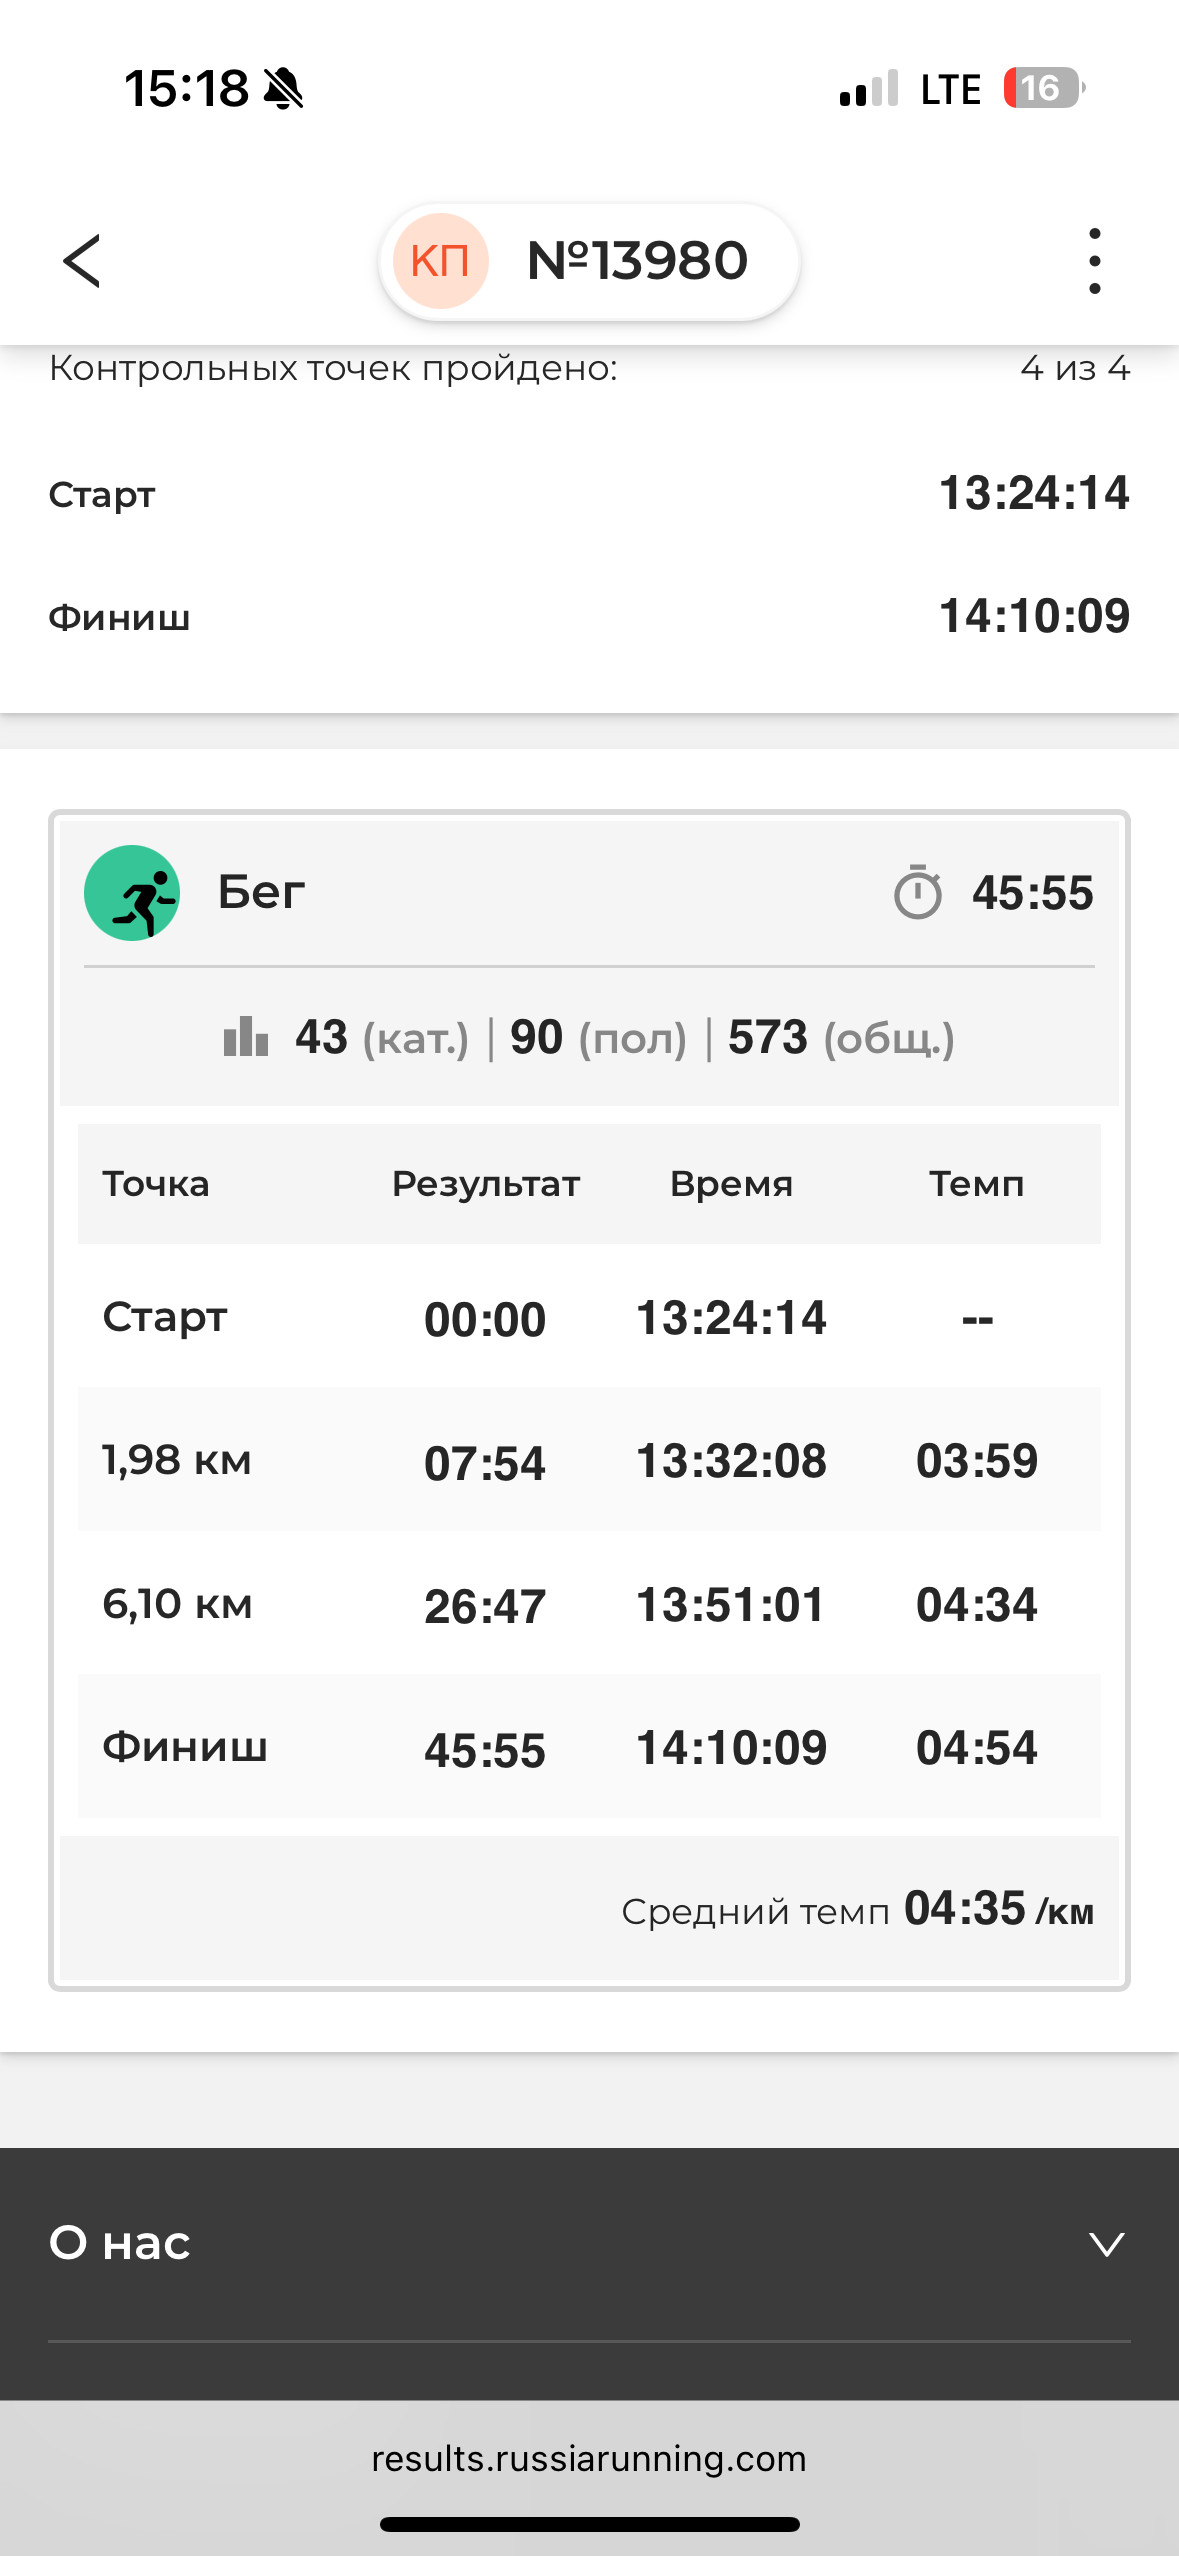The image size is (1179, 2556).
Task: Tap the Темп column header
Action: (x=977, y=1184)
